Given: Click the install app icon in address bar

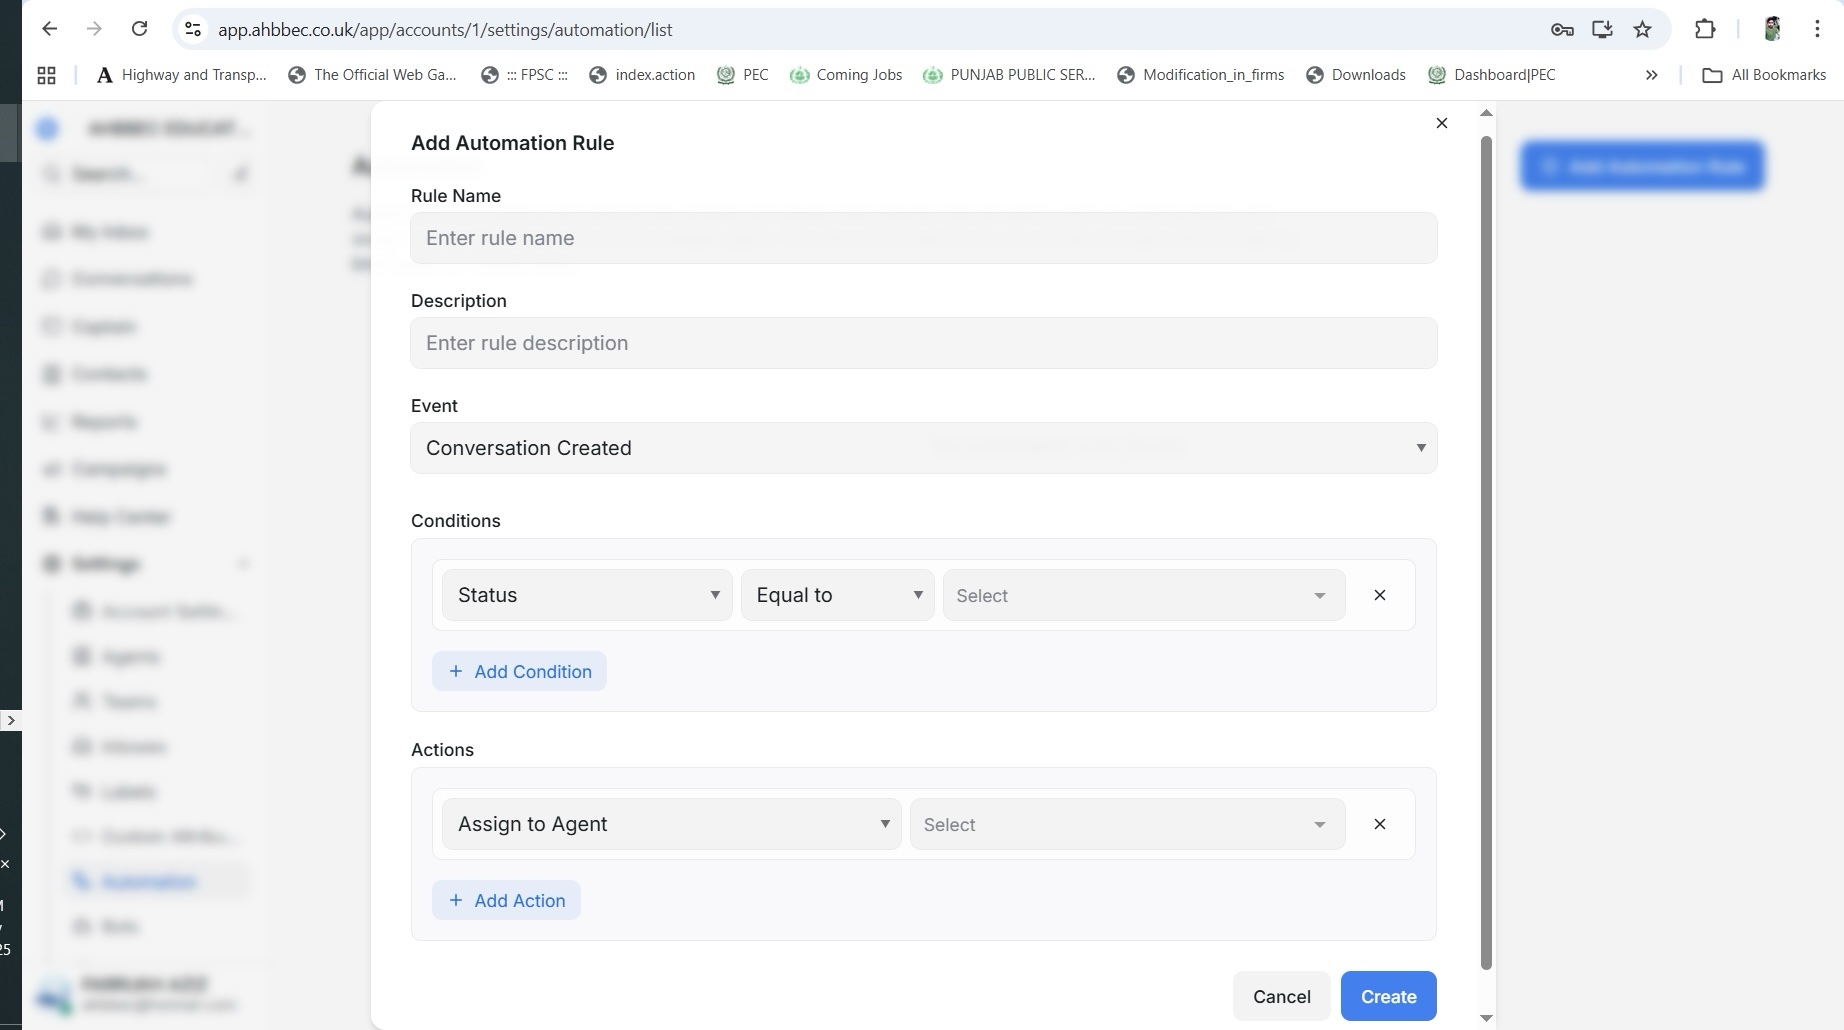Looking at the screenshot, I should (1602, 29).
